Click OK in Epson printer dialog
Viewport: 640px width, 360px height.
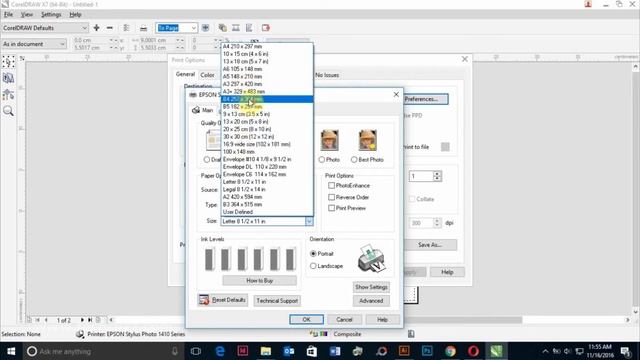pos(307,320)
